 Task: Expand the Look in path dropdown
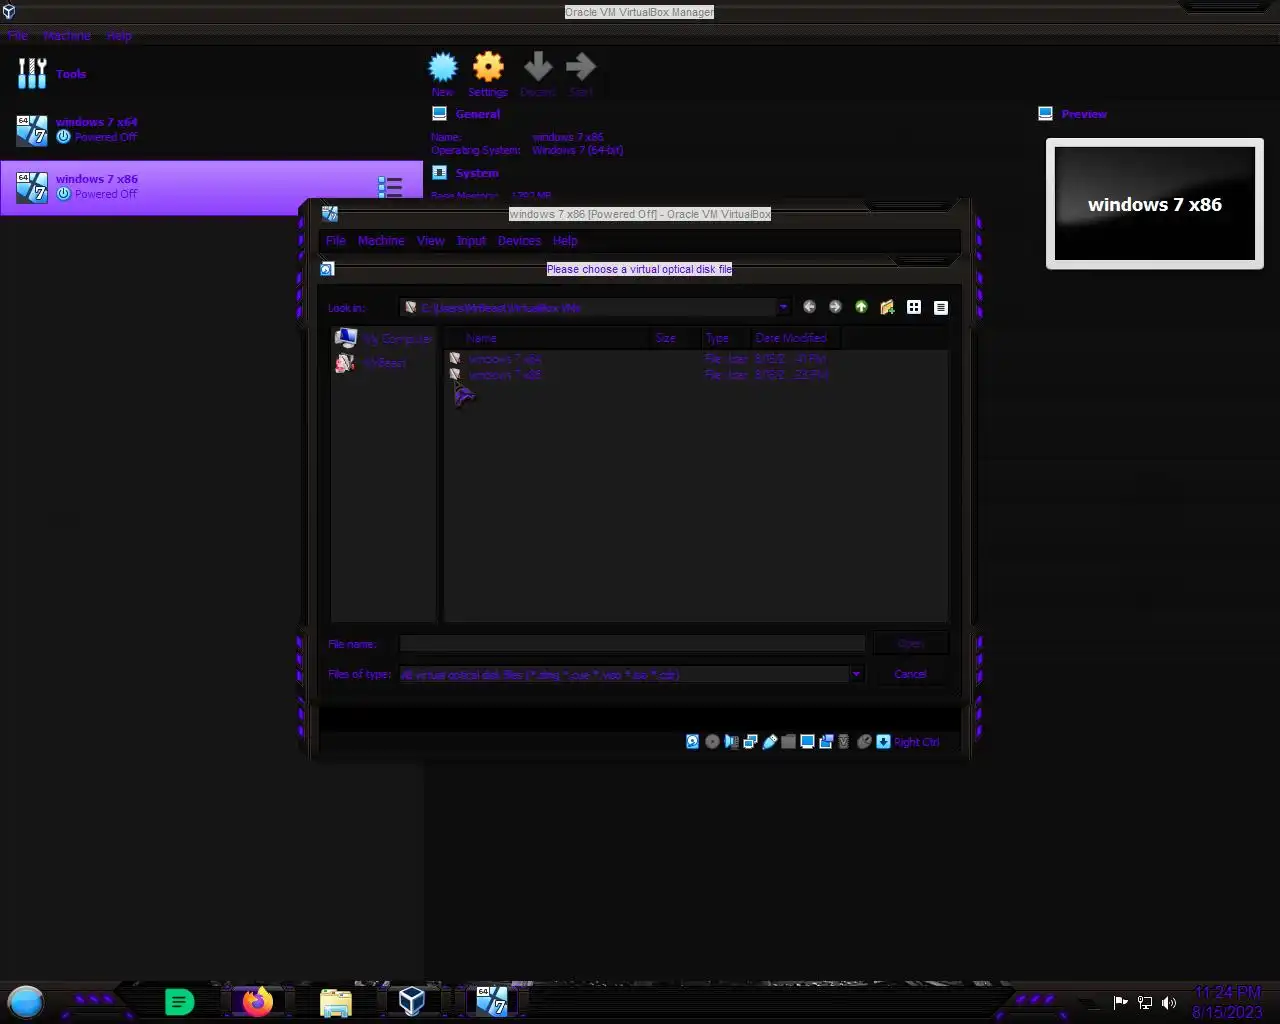tap(783, 308)
